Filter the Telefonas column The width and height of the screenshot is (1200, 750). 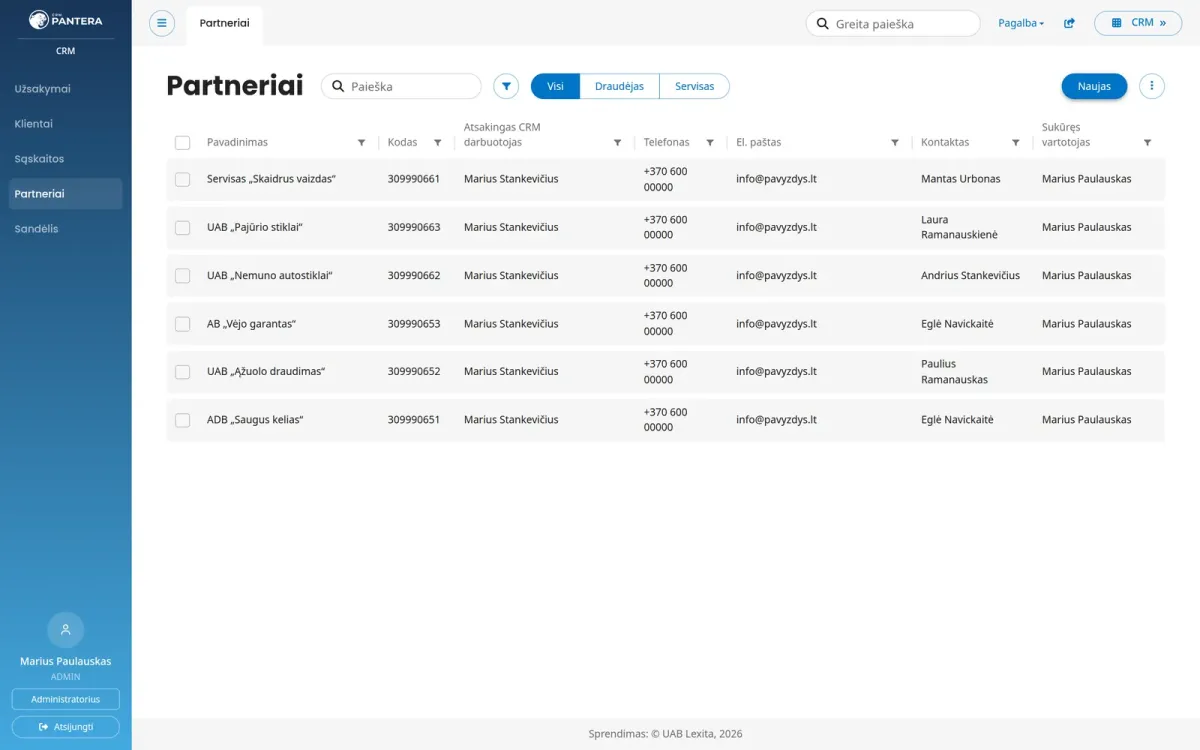tap(710, 143)
